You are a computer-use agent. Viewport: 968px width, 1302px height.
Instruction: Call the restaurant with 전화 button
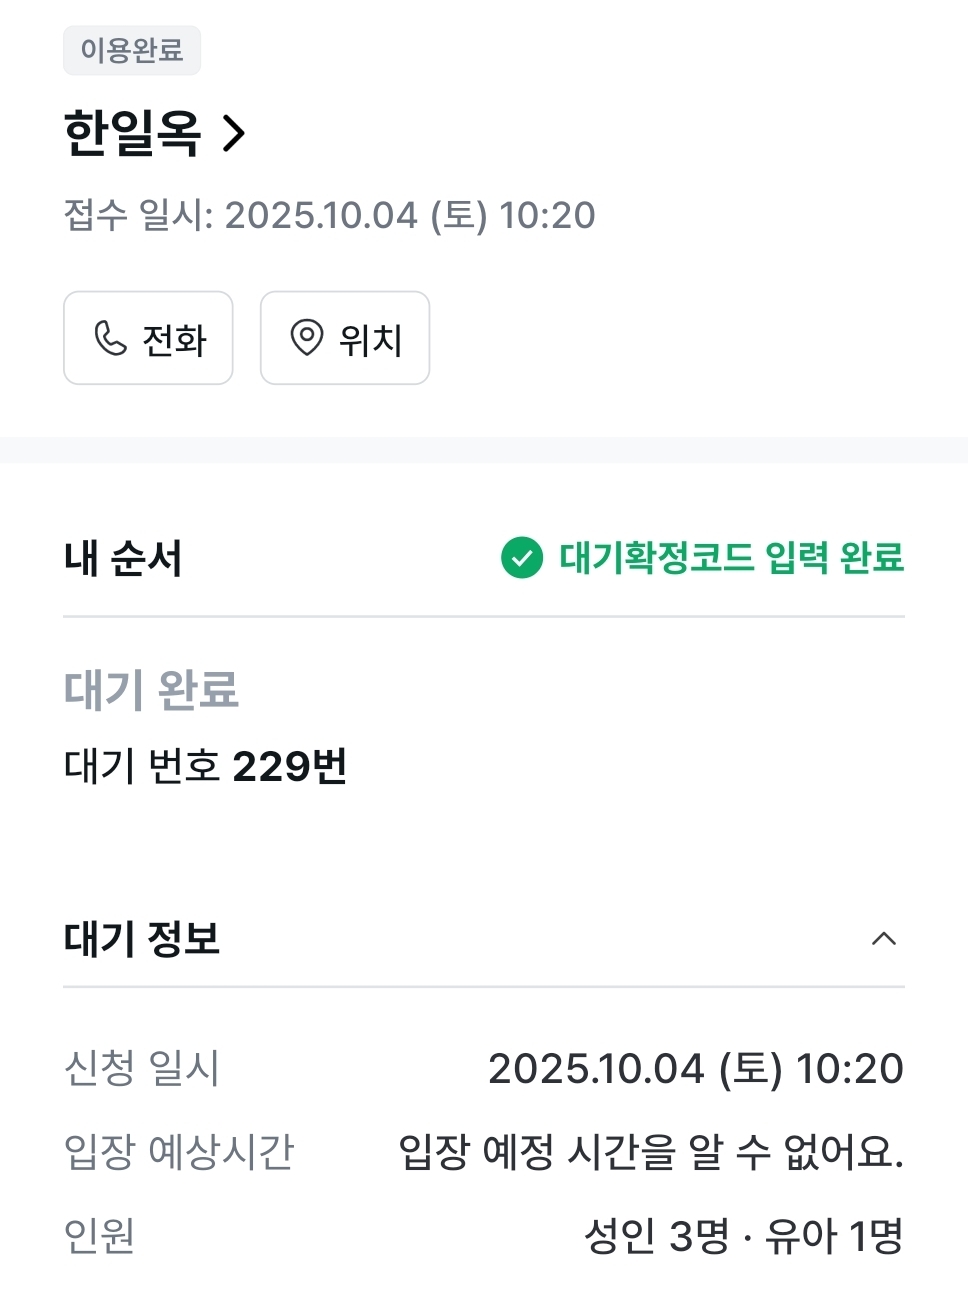click(148, 338)
